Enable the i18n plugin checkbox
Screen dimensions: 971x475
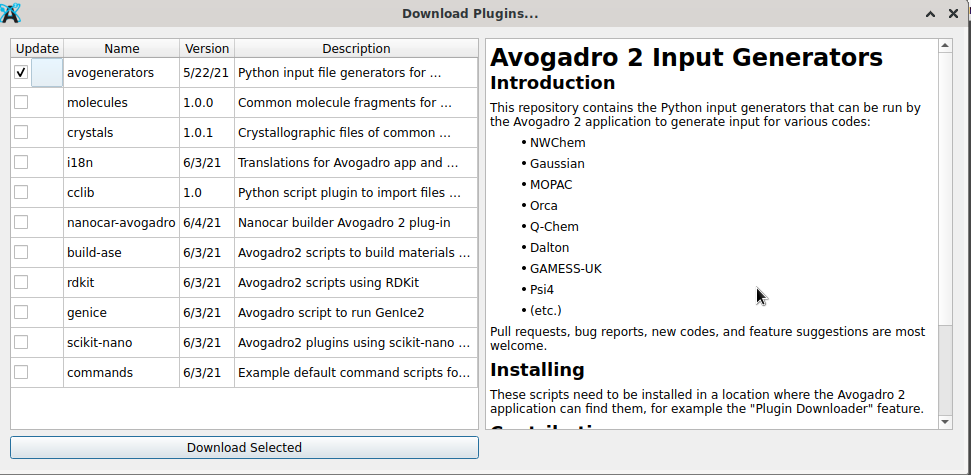(21, 162)
